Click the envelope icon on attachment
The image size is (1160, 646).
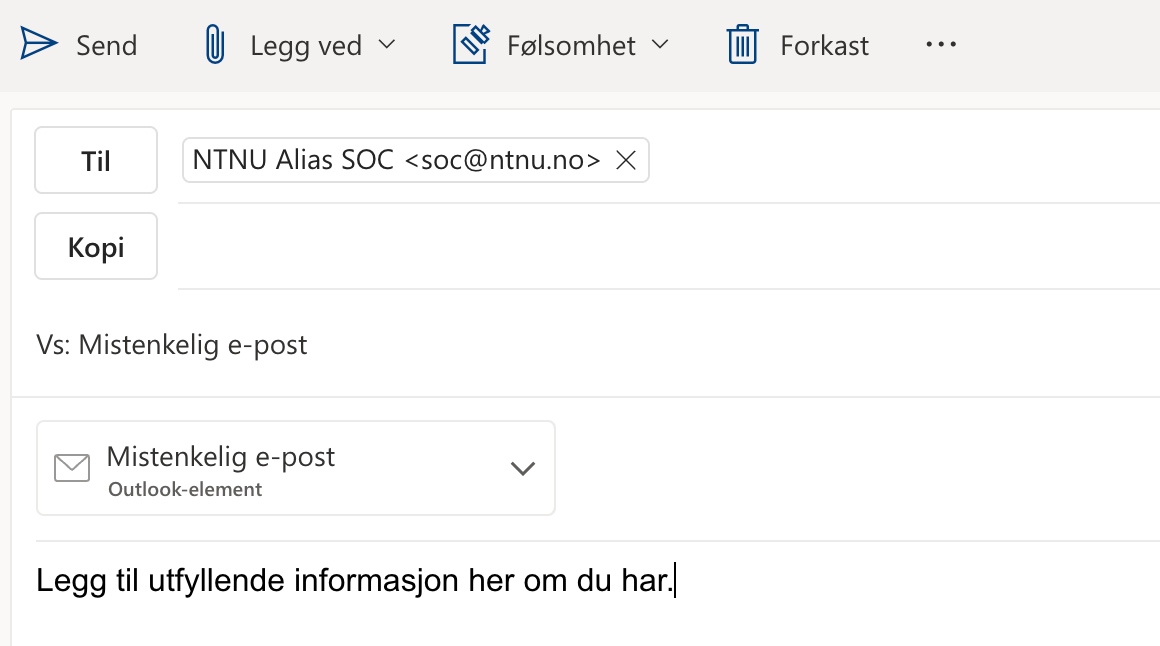[72, 468]
